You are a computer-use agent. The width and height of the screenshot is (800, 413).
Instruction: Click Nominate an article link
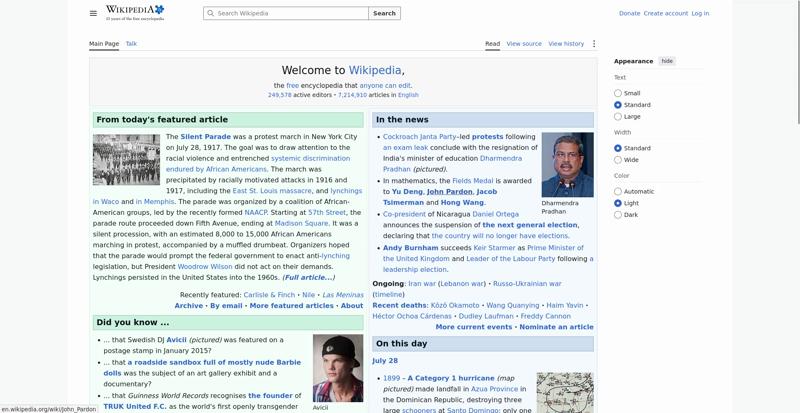(556, 327)
